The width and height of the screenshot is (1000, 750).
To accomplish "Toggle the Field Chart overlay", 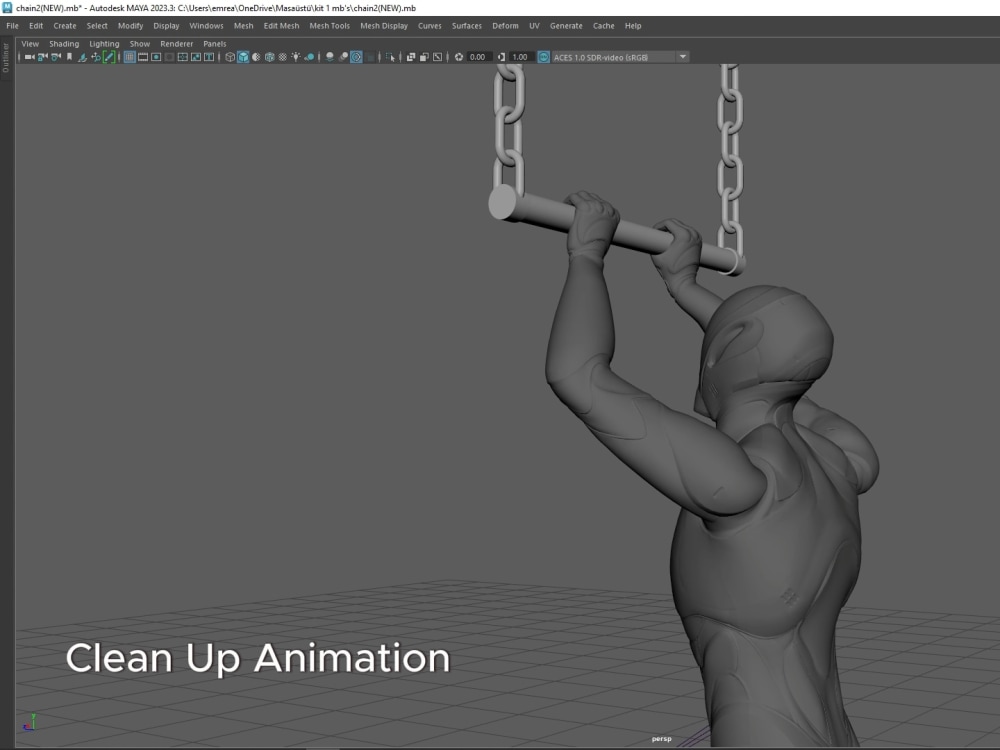I will tap(182, 57).
